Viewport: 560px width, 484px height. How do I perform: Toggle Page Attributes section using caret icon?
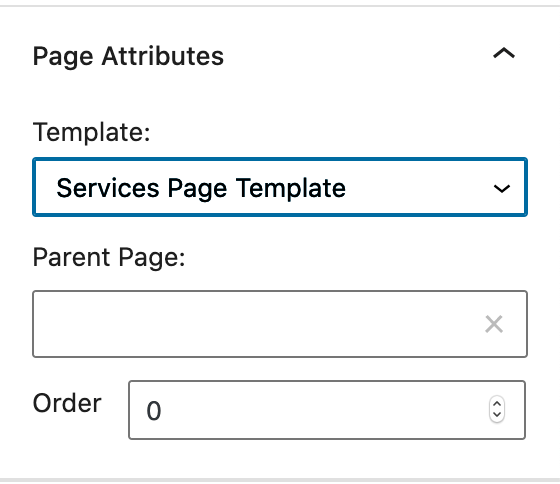click(x=504, y=54)
